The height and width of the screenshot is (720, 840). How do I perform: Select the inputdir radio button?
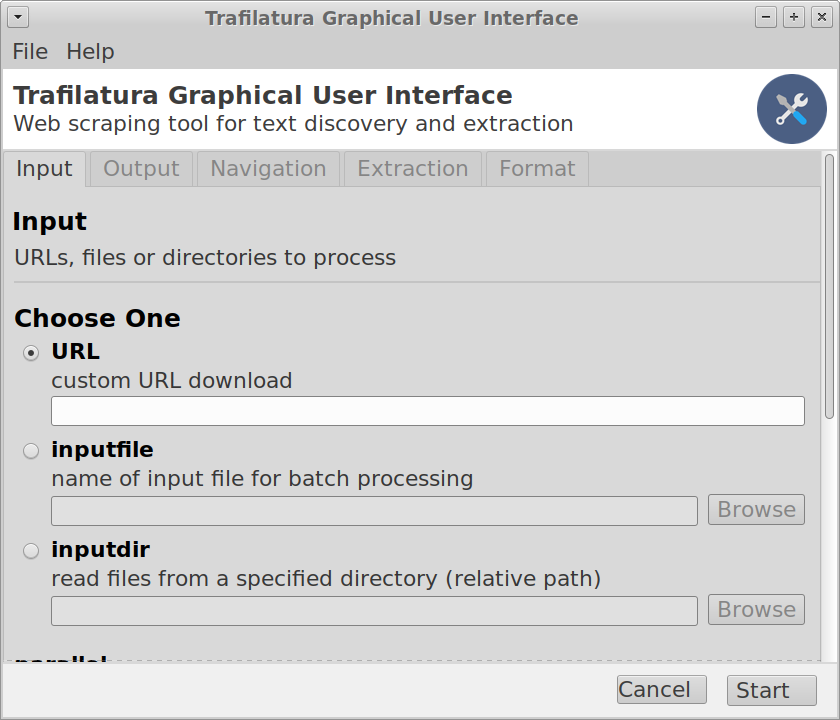point(31,550)
